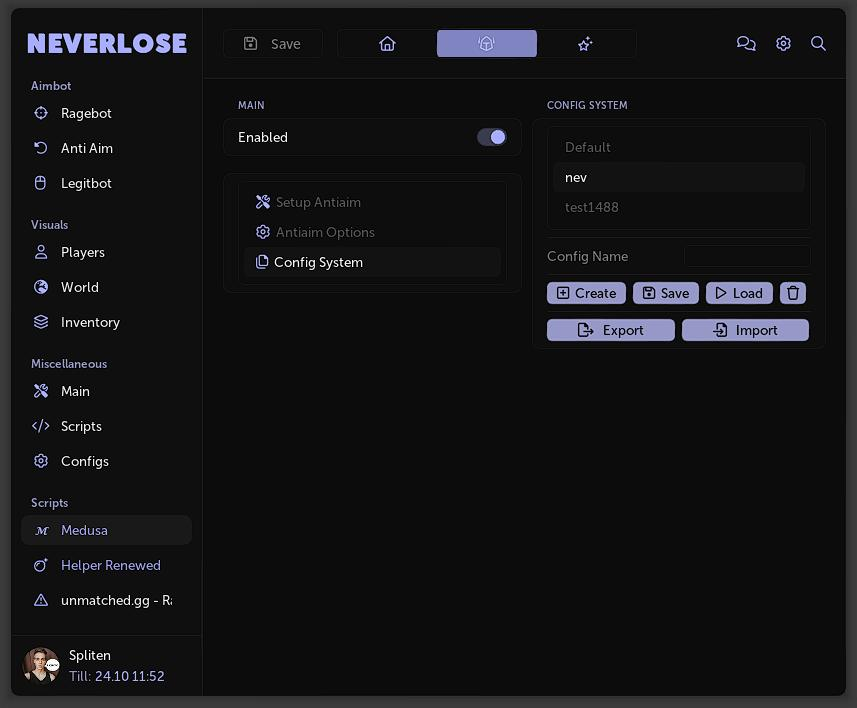Open Inventory page

(x=107, y=322)
